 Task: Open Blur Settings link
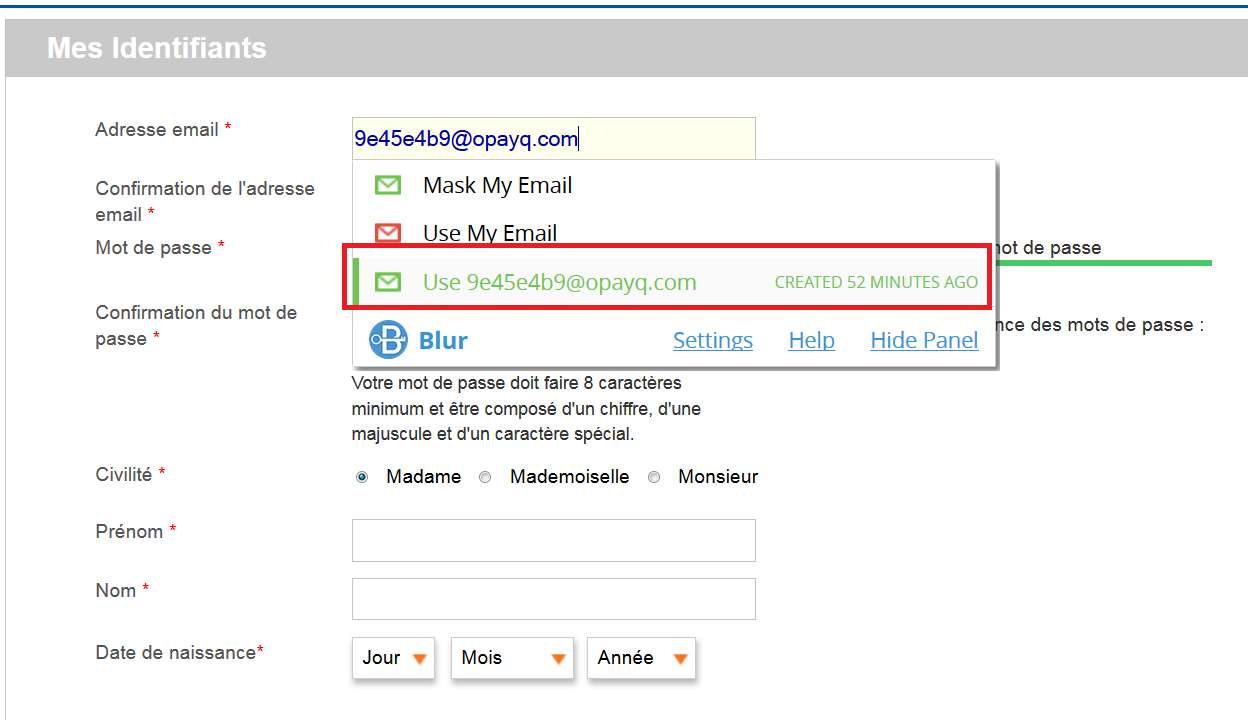[x=713, y=340]
